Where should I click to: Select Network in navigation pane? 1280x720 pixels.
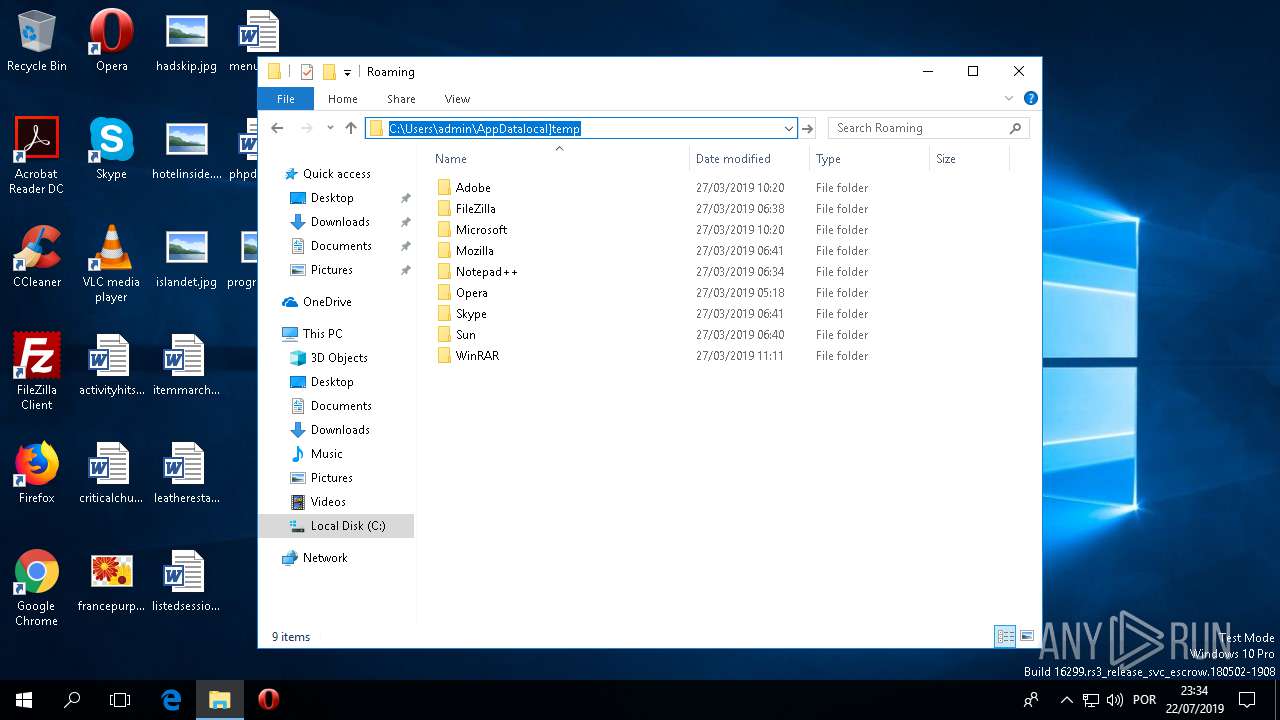point(315,558)
